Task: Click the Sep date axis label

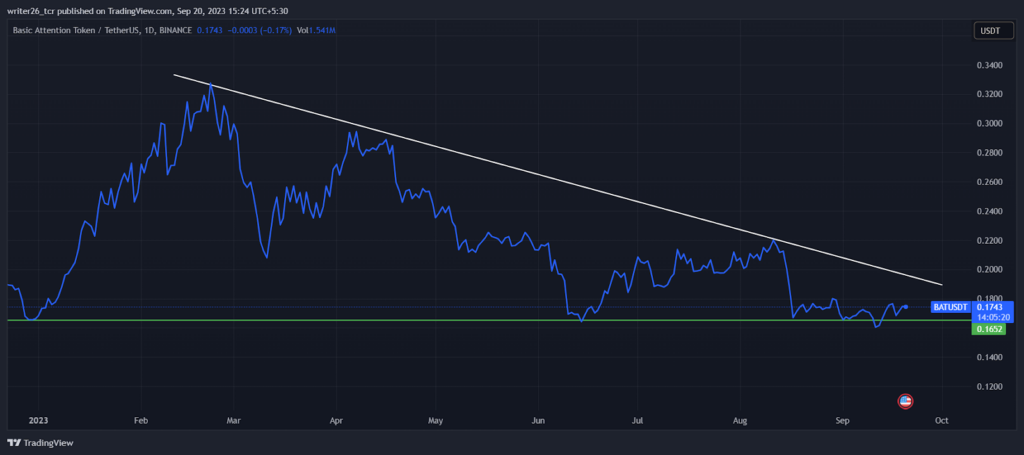Action: tap(842, 421)
